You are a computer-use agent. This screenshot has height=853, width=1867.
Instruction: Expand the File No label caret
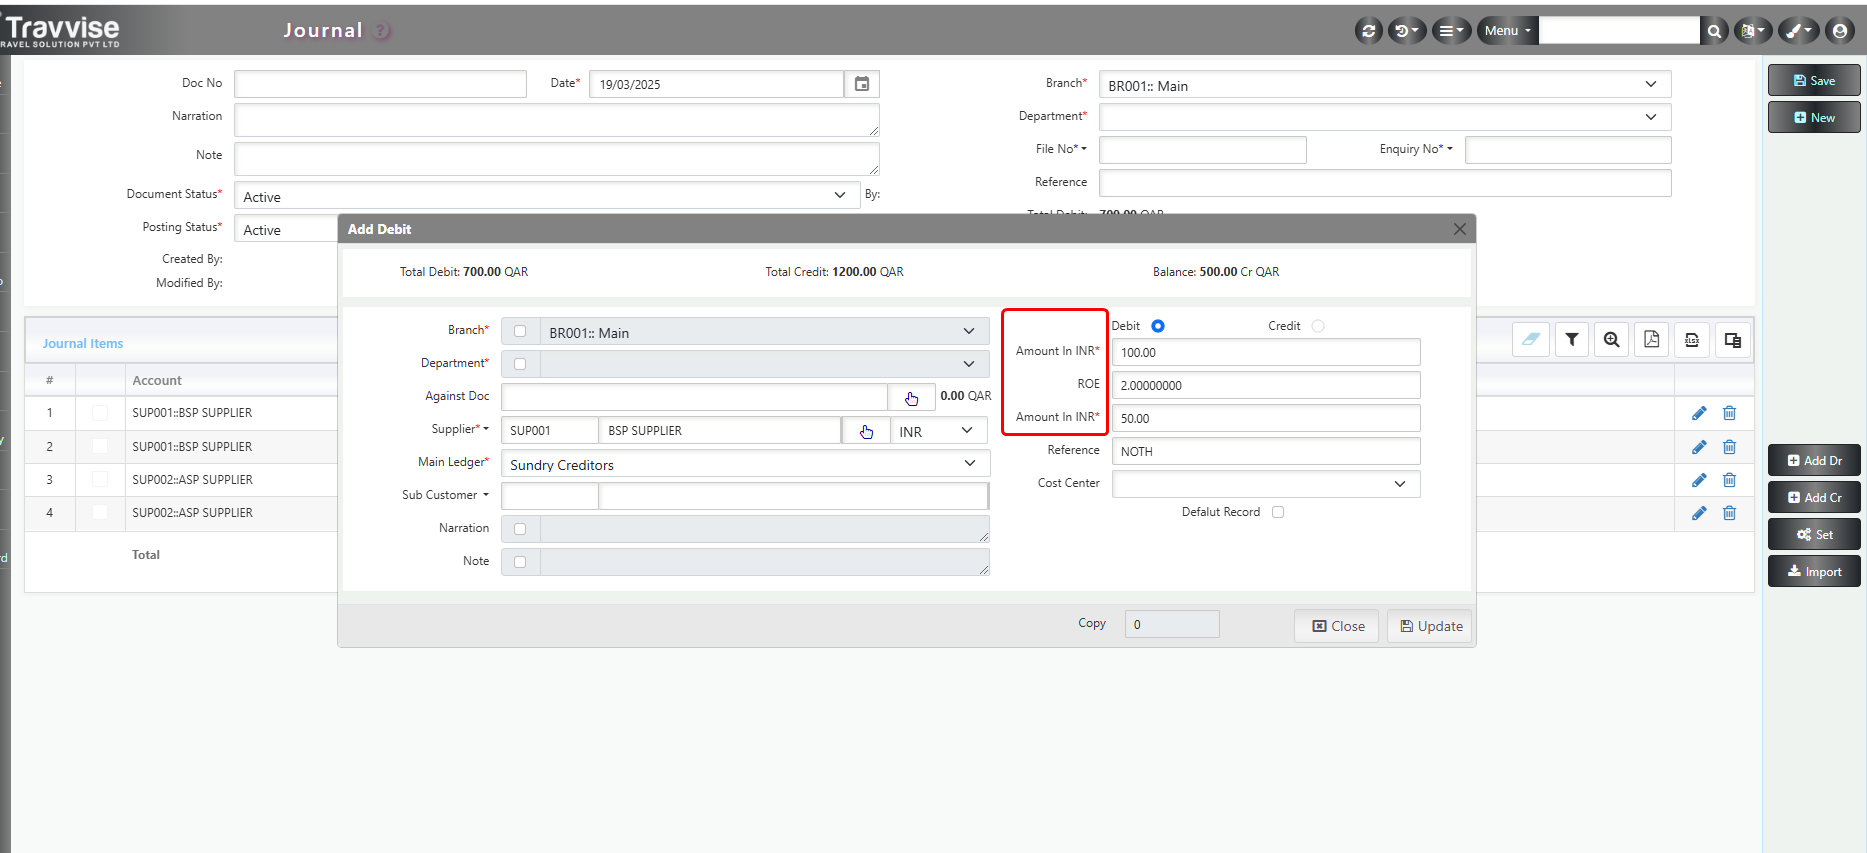click(x=1084, y=149)
